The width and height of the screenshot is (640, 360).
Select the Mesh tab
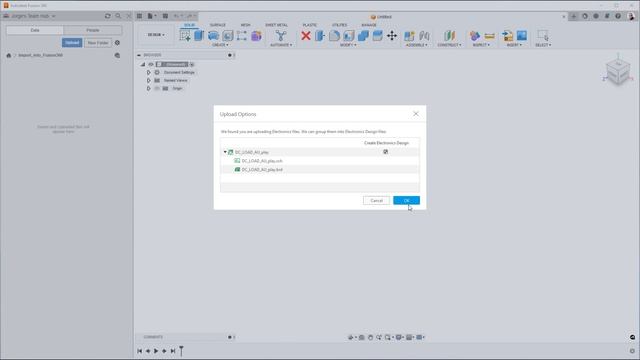(245, 25)
